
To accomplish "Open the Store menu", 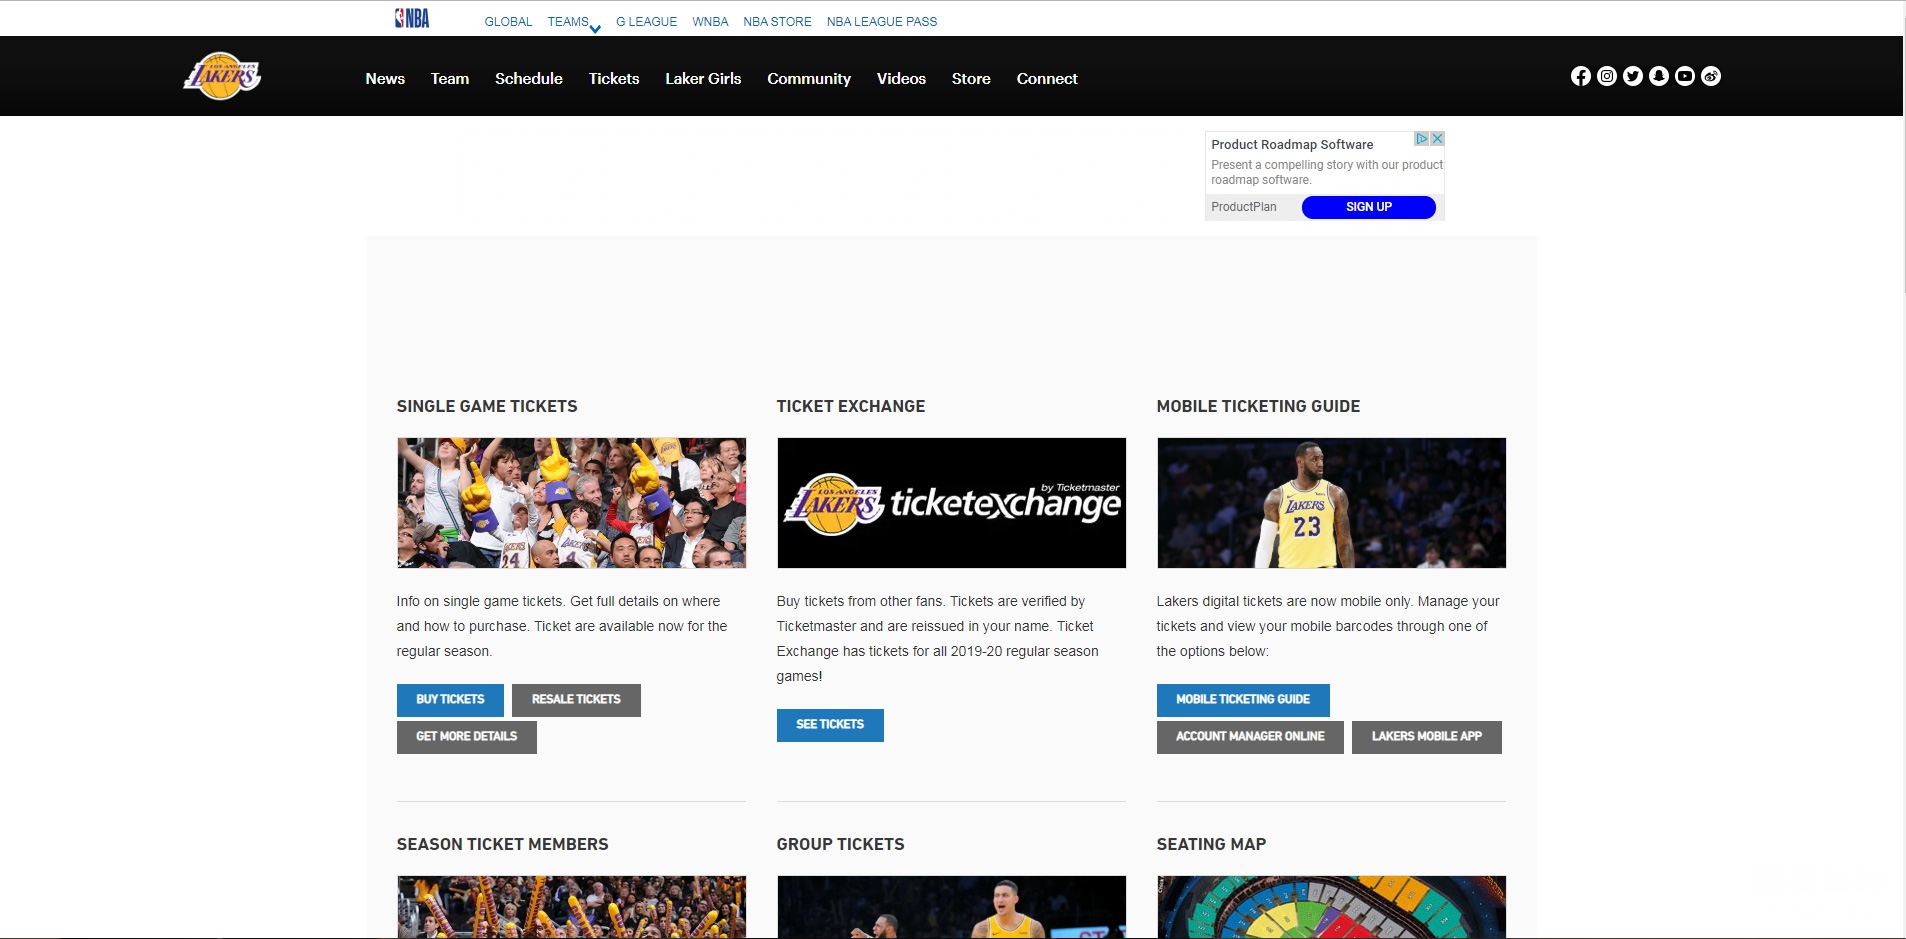I will (x=971, y=78).
